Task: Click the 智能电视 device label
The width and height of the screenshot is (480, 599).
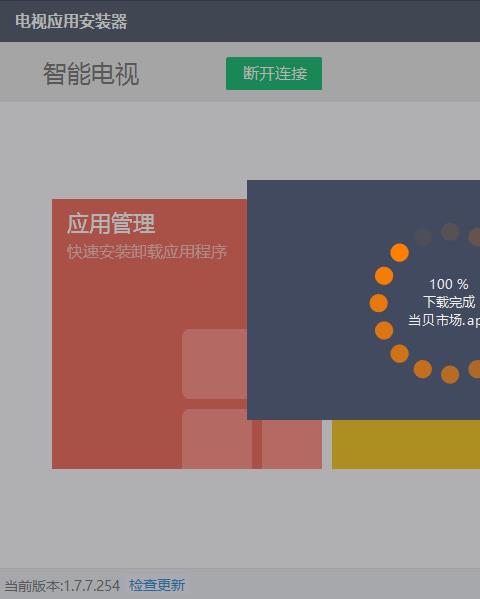Action: click(91, 74)
